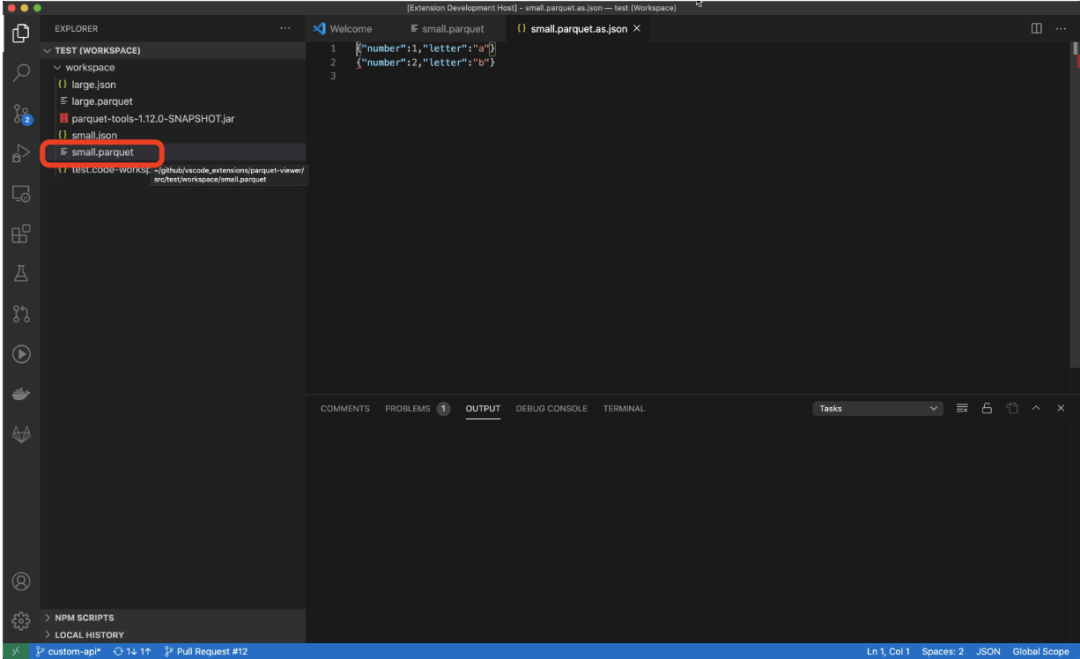Open the GitLab view icon
1080x659 pixels.
point(21,434)
